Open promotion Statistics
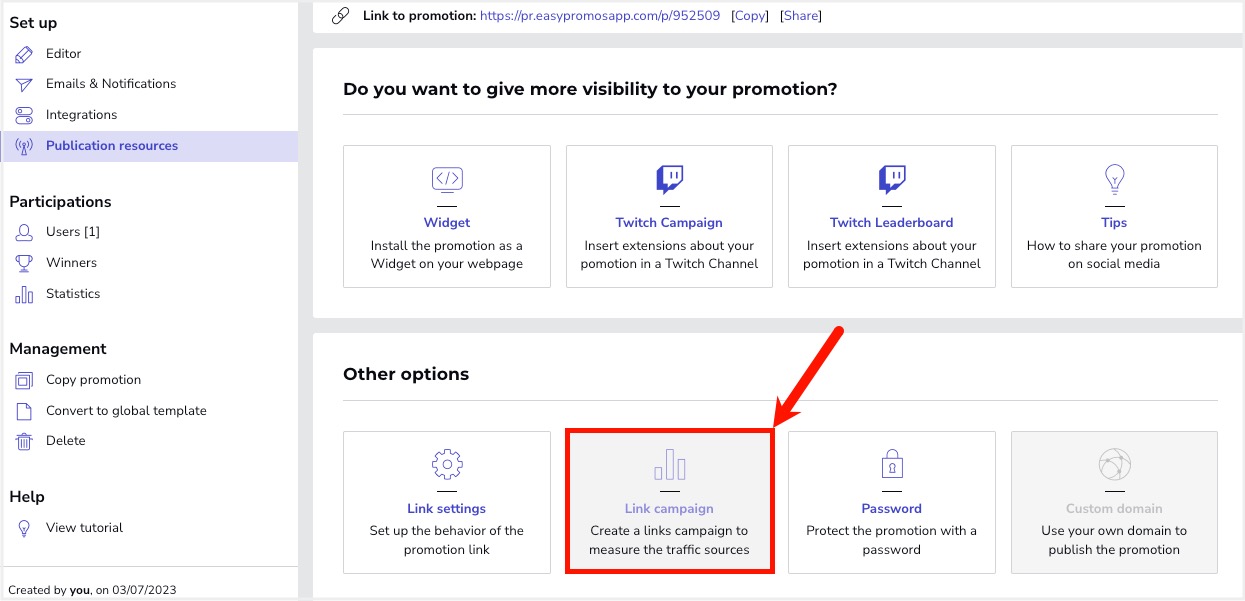Screen dimensions: 1245x601 pyautogui.click(x=73, y=294)
